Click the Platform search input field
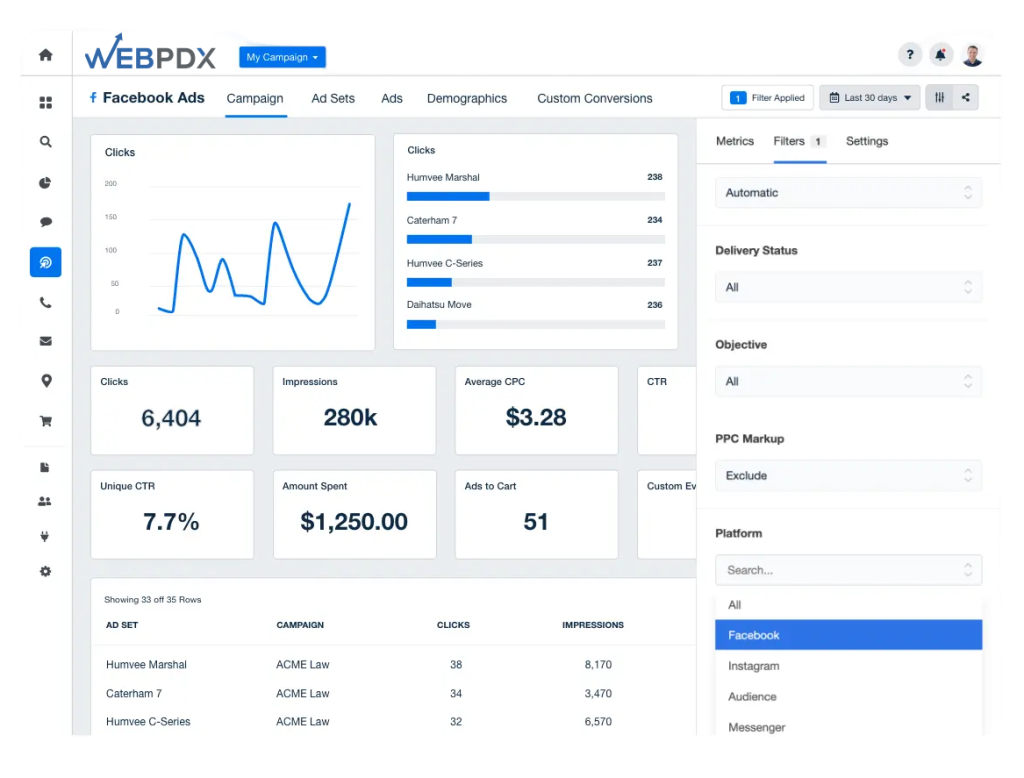 (x=848, y=570)
